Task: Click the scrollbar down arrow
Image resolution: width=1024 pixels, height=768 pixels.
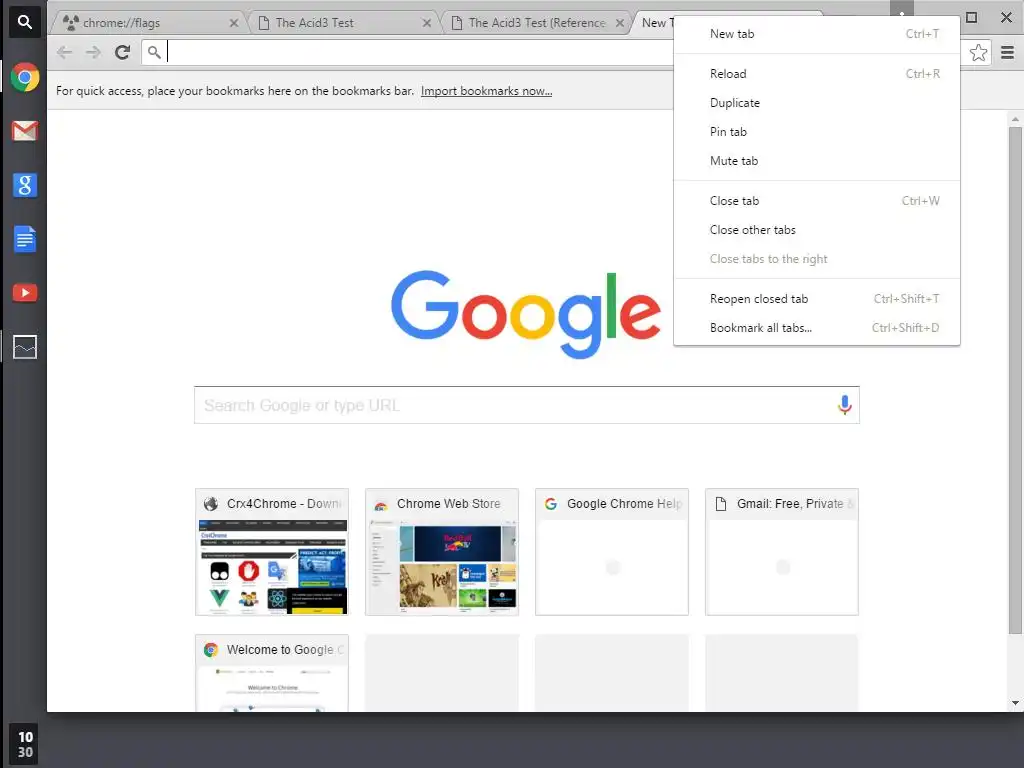Action: [1015, 703]
